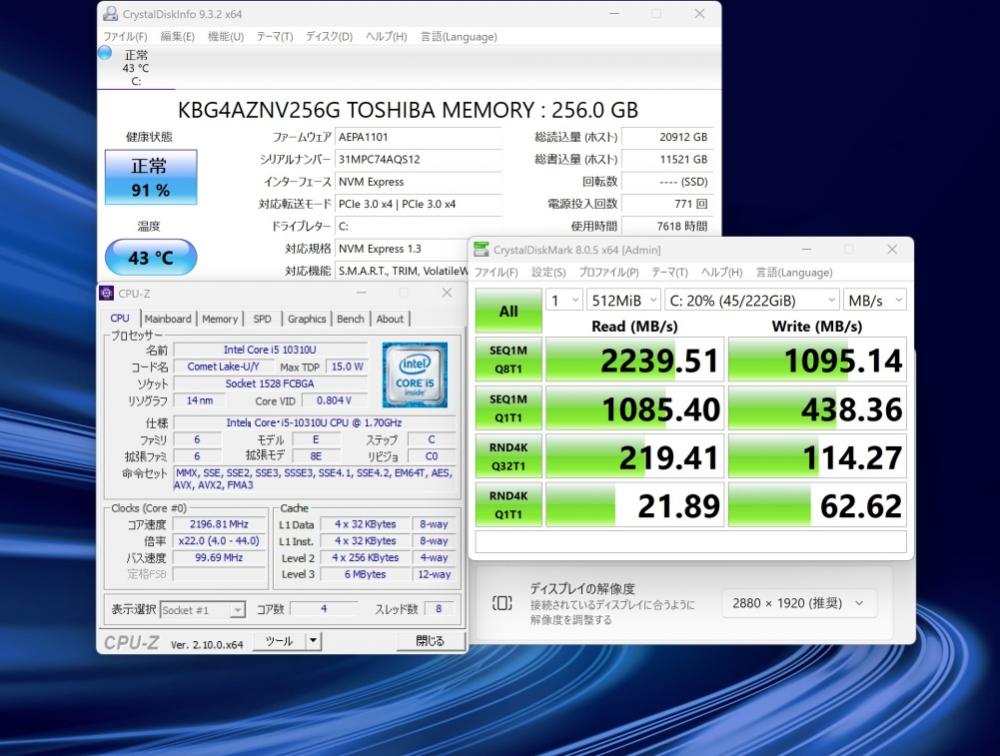Click the sequential read value 2239.51

(635, 360)
